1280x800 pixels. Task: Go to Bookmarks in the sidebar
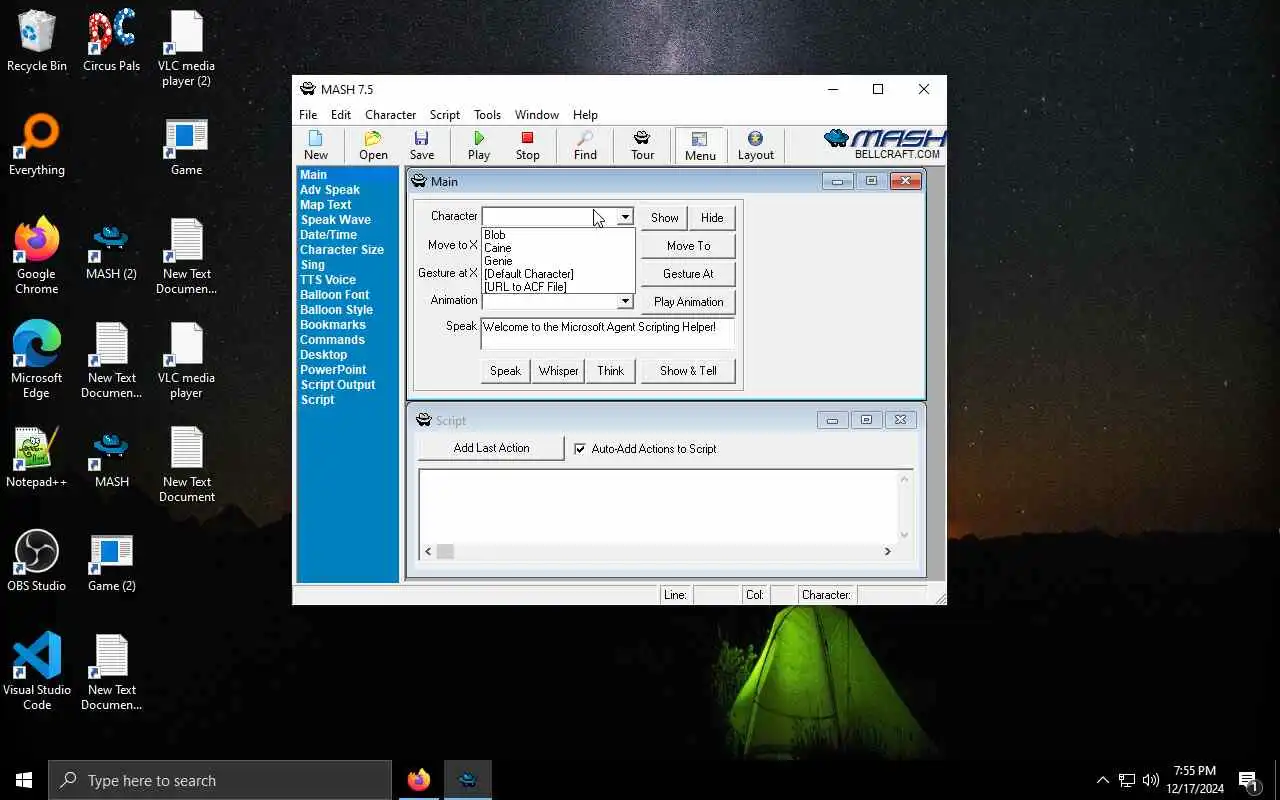tap(333, 325)
